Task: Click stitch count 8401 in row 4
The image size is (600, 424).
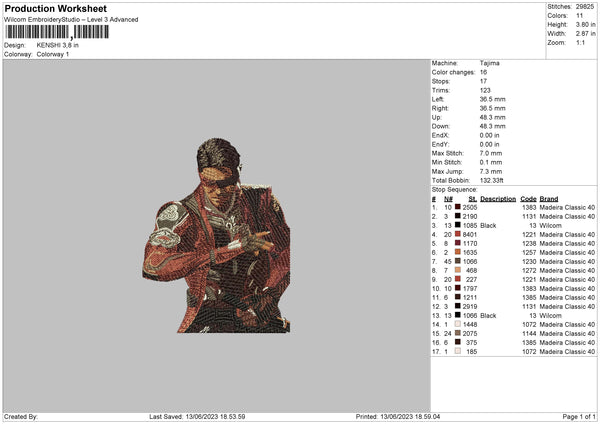Action: coord(470,234)
